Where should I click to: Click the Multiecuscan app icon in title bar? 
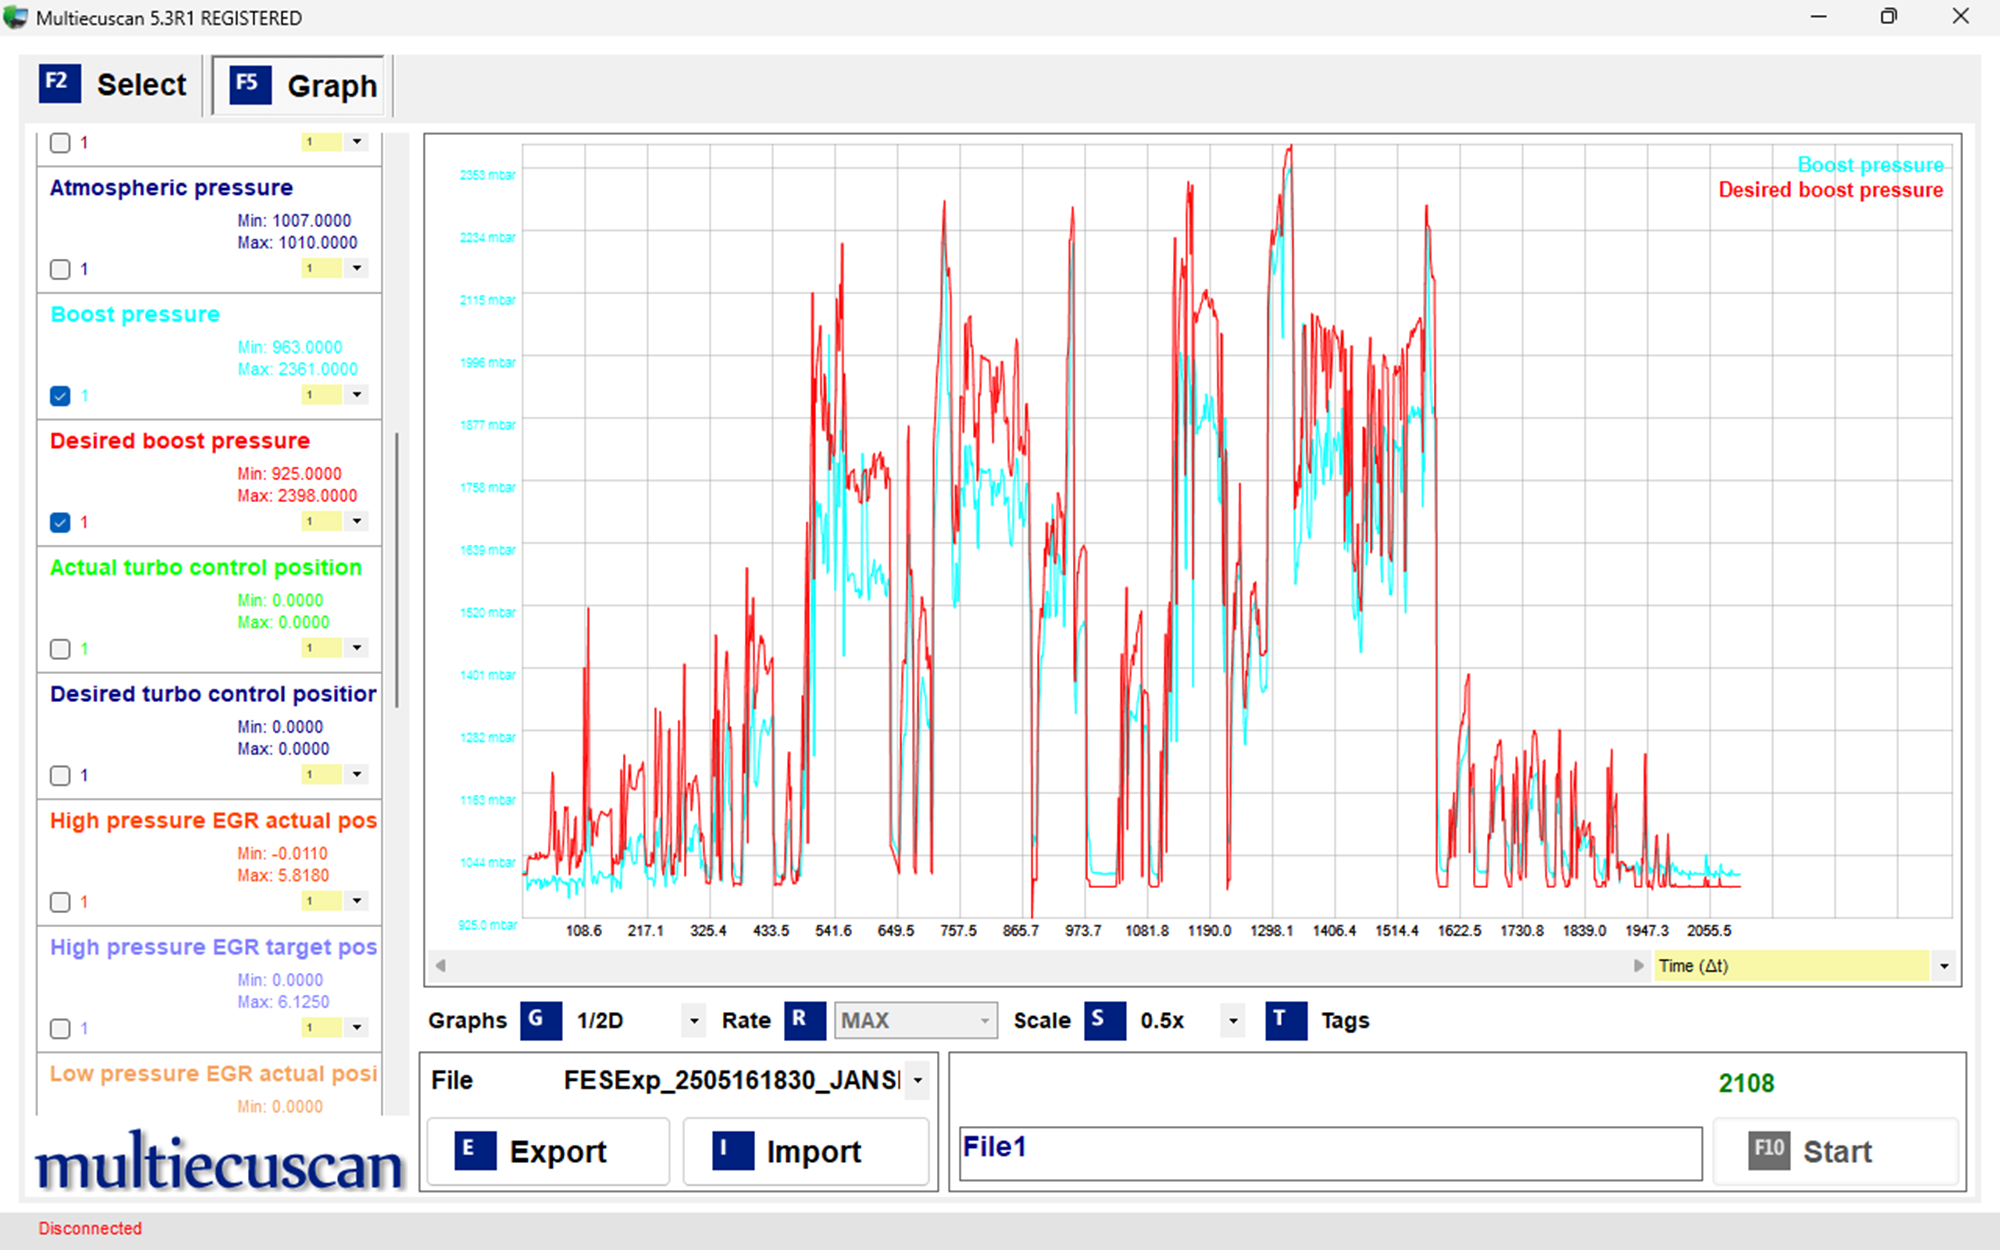pos(15,17)
